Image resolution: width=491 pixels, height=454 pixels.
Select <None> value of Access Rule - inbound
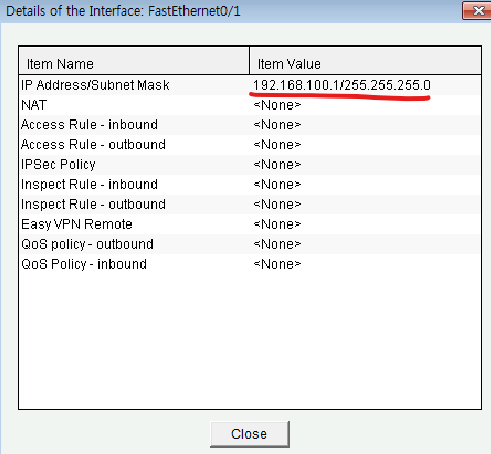pyautogui.click(x=277, y=125)
